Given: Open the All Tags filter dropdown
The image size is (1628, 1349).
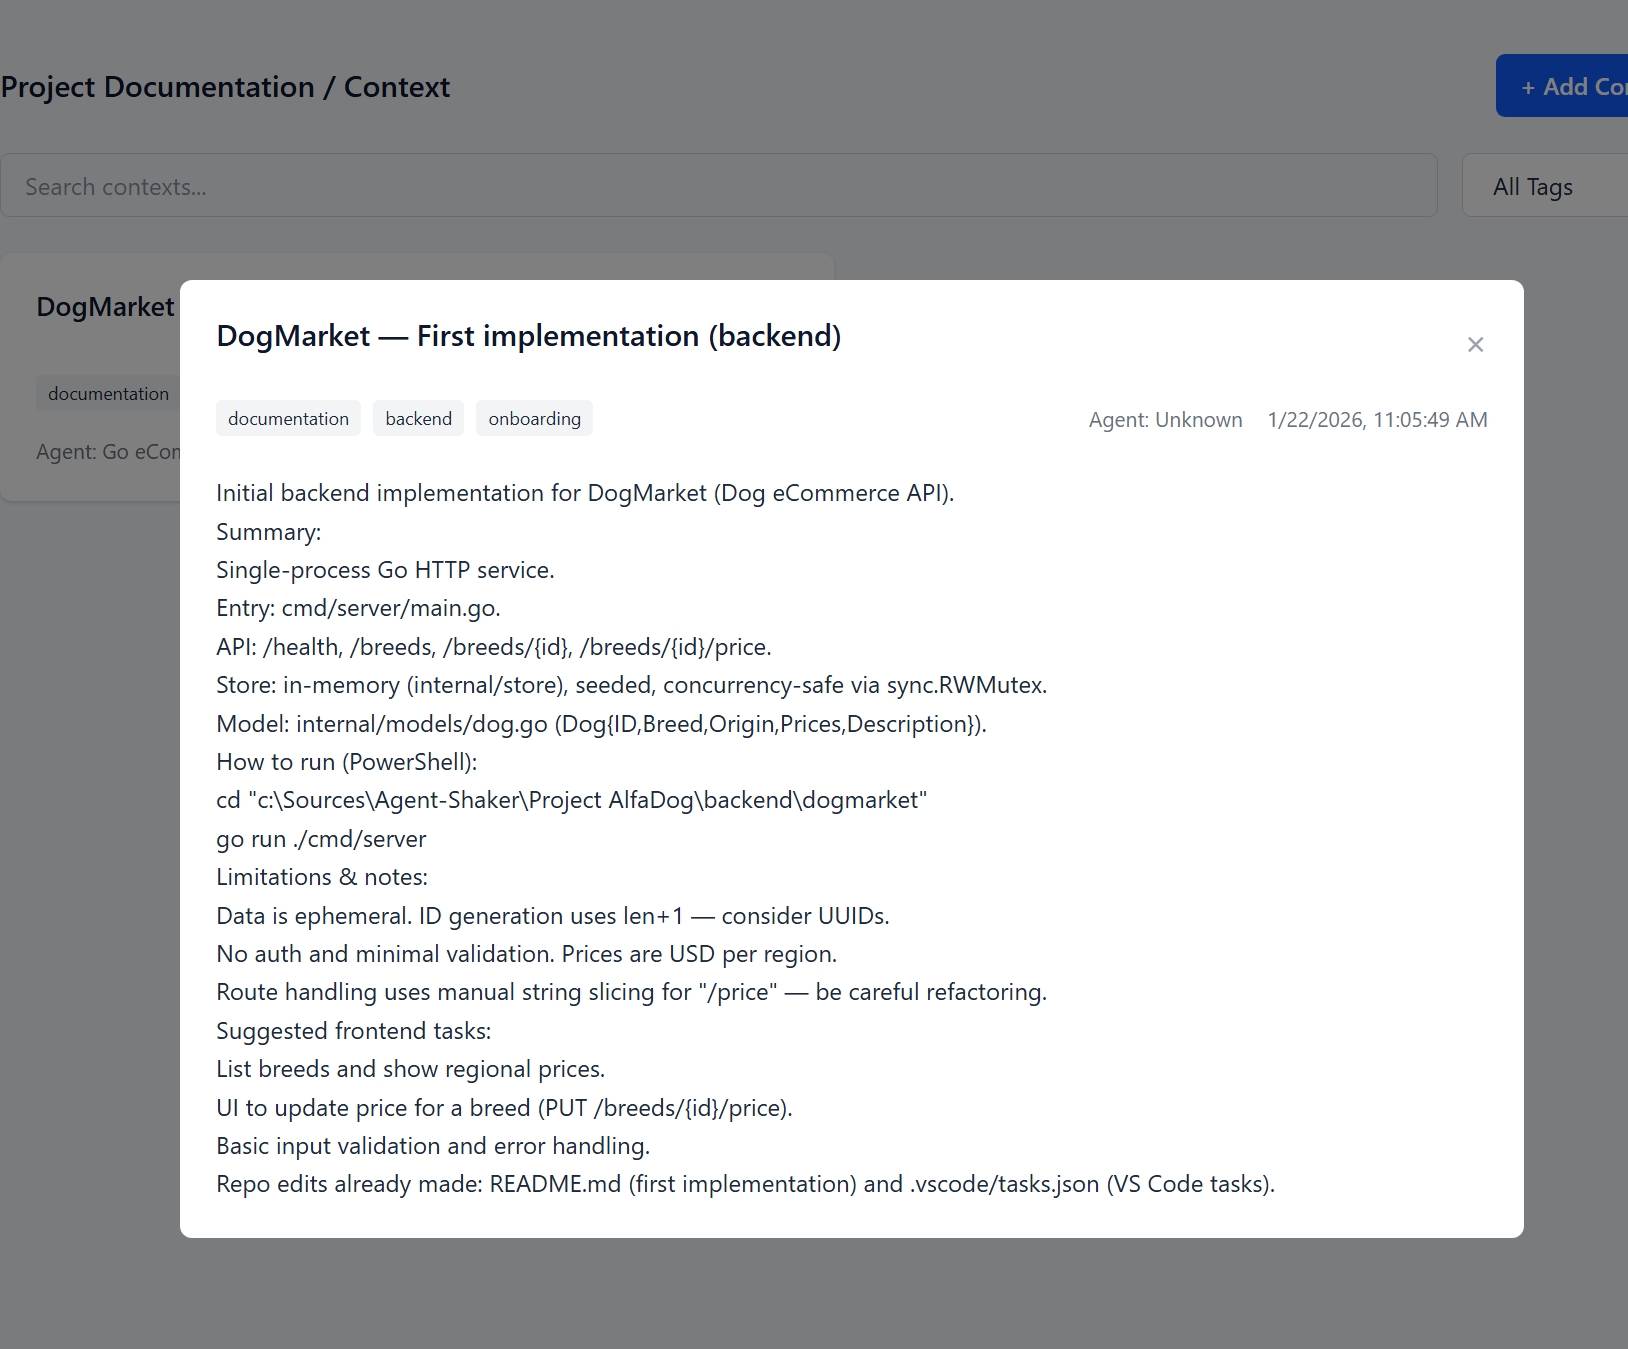Looking at the screenshot, I should 1545,187.
